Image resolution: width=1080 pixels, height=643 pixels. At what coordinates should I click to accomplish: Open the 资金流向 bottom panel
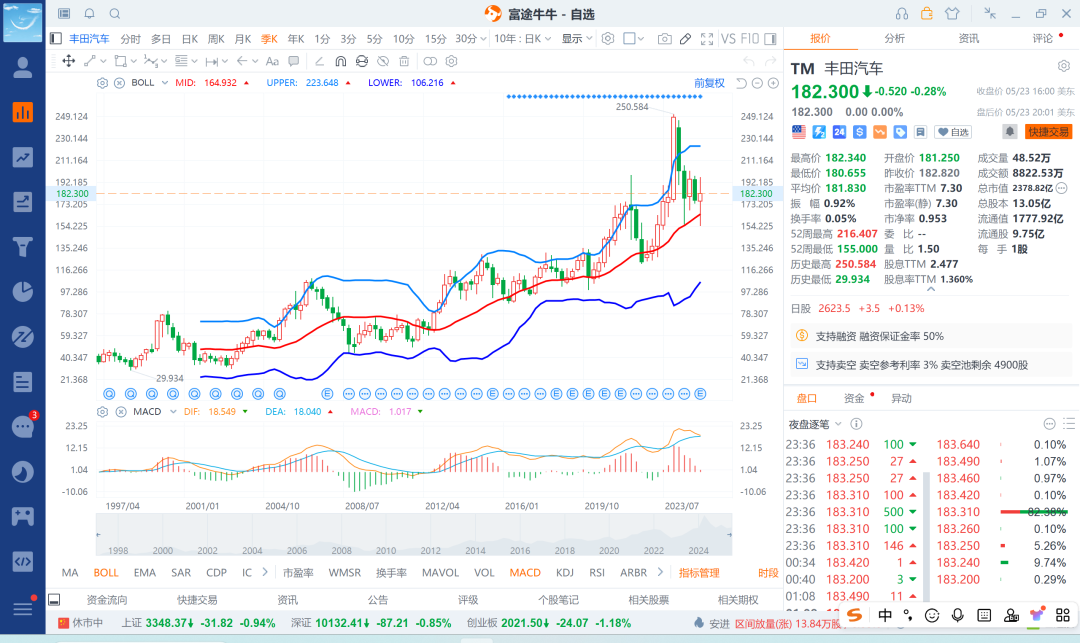(107, 600)
